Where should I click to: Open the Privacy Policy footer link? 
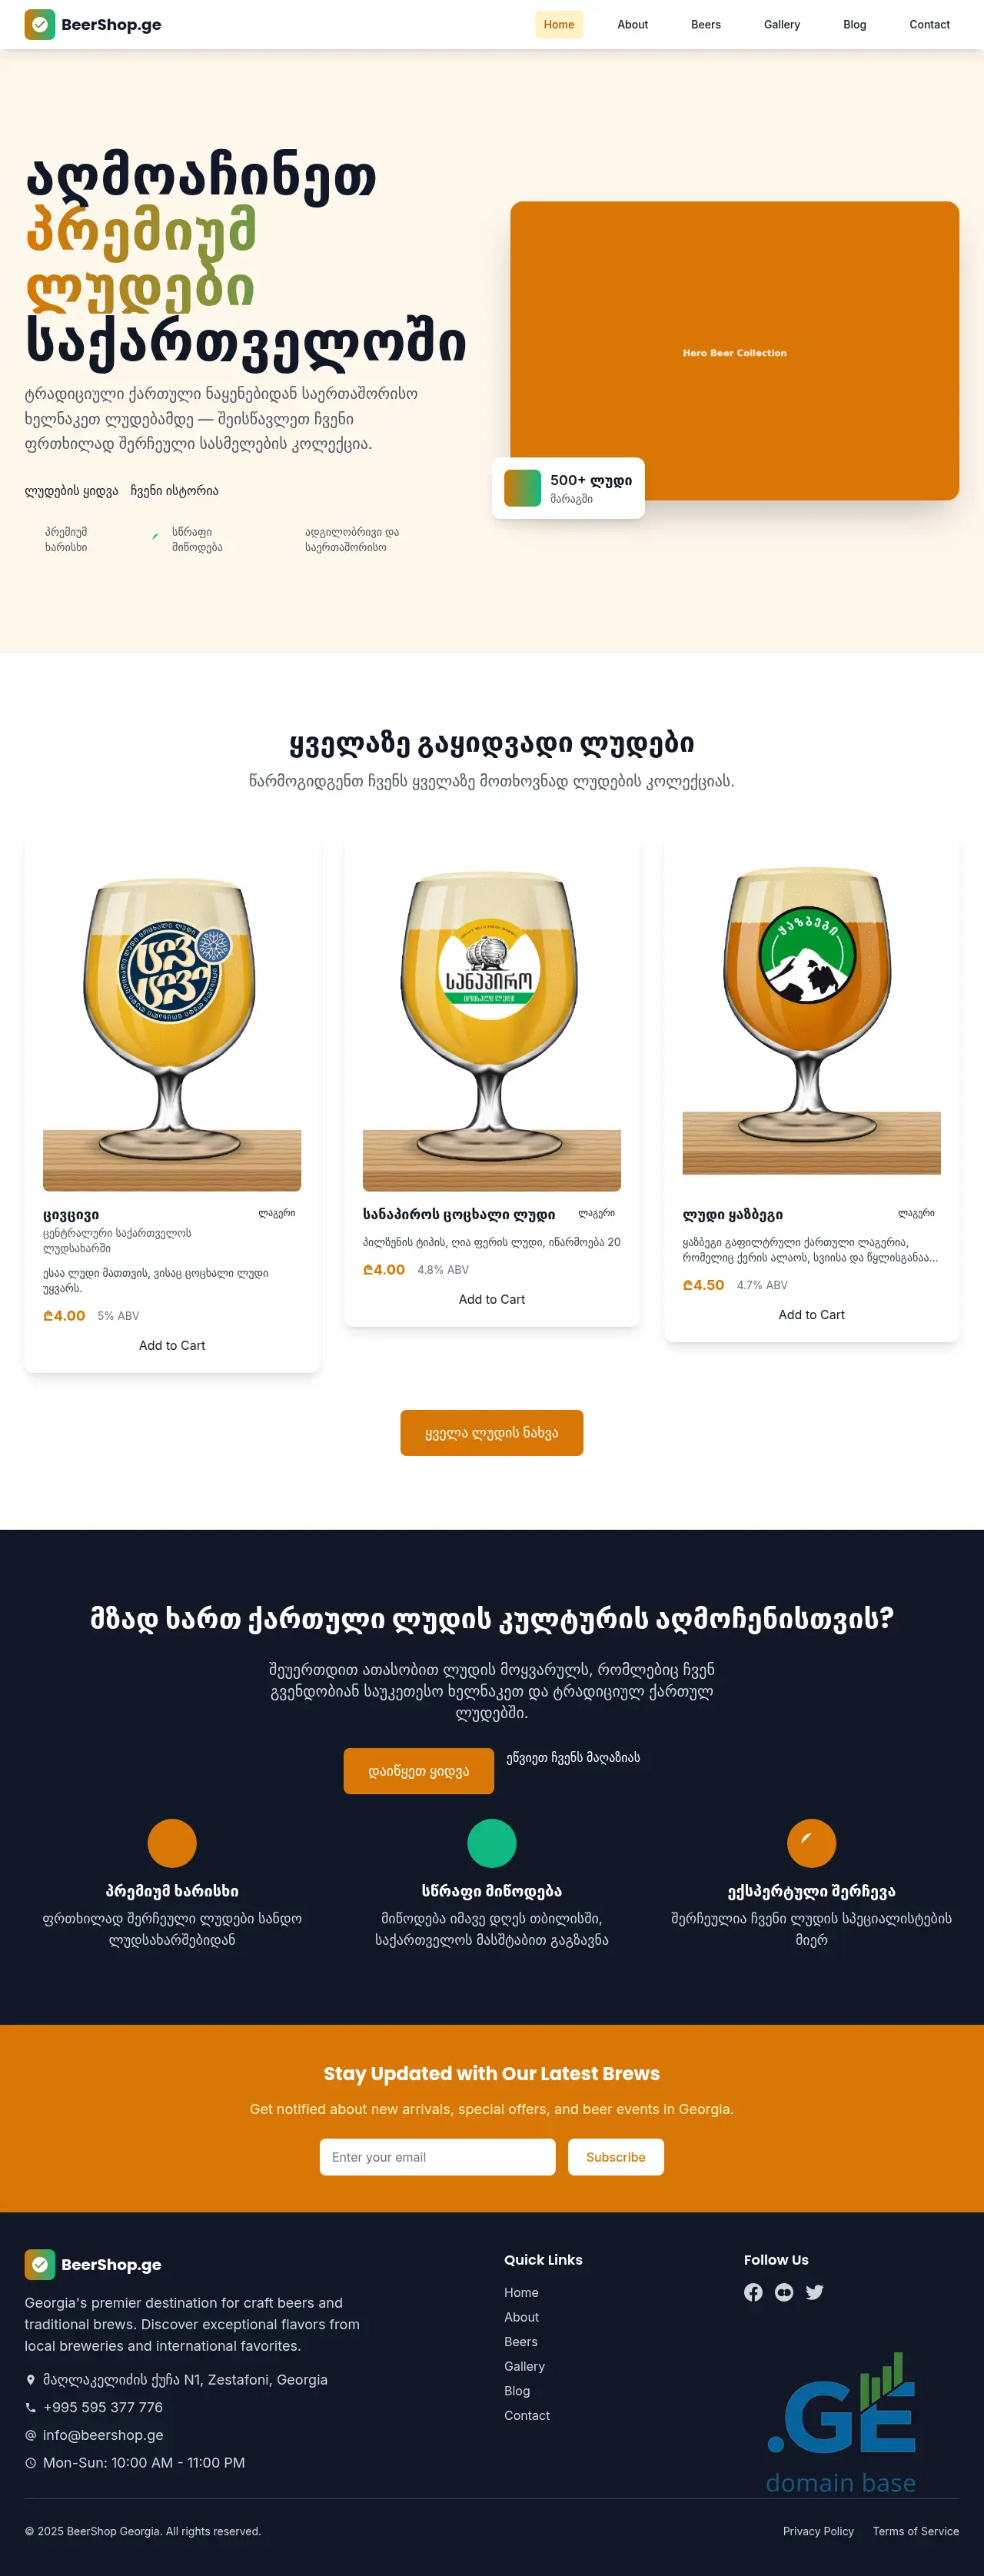(x=818, y=2531)
